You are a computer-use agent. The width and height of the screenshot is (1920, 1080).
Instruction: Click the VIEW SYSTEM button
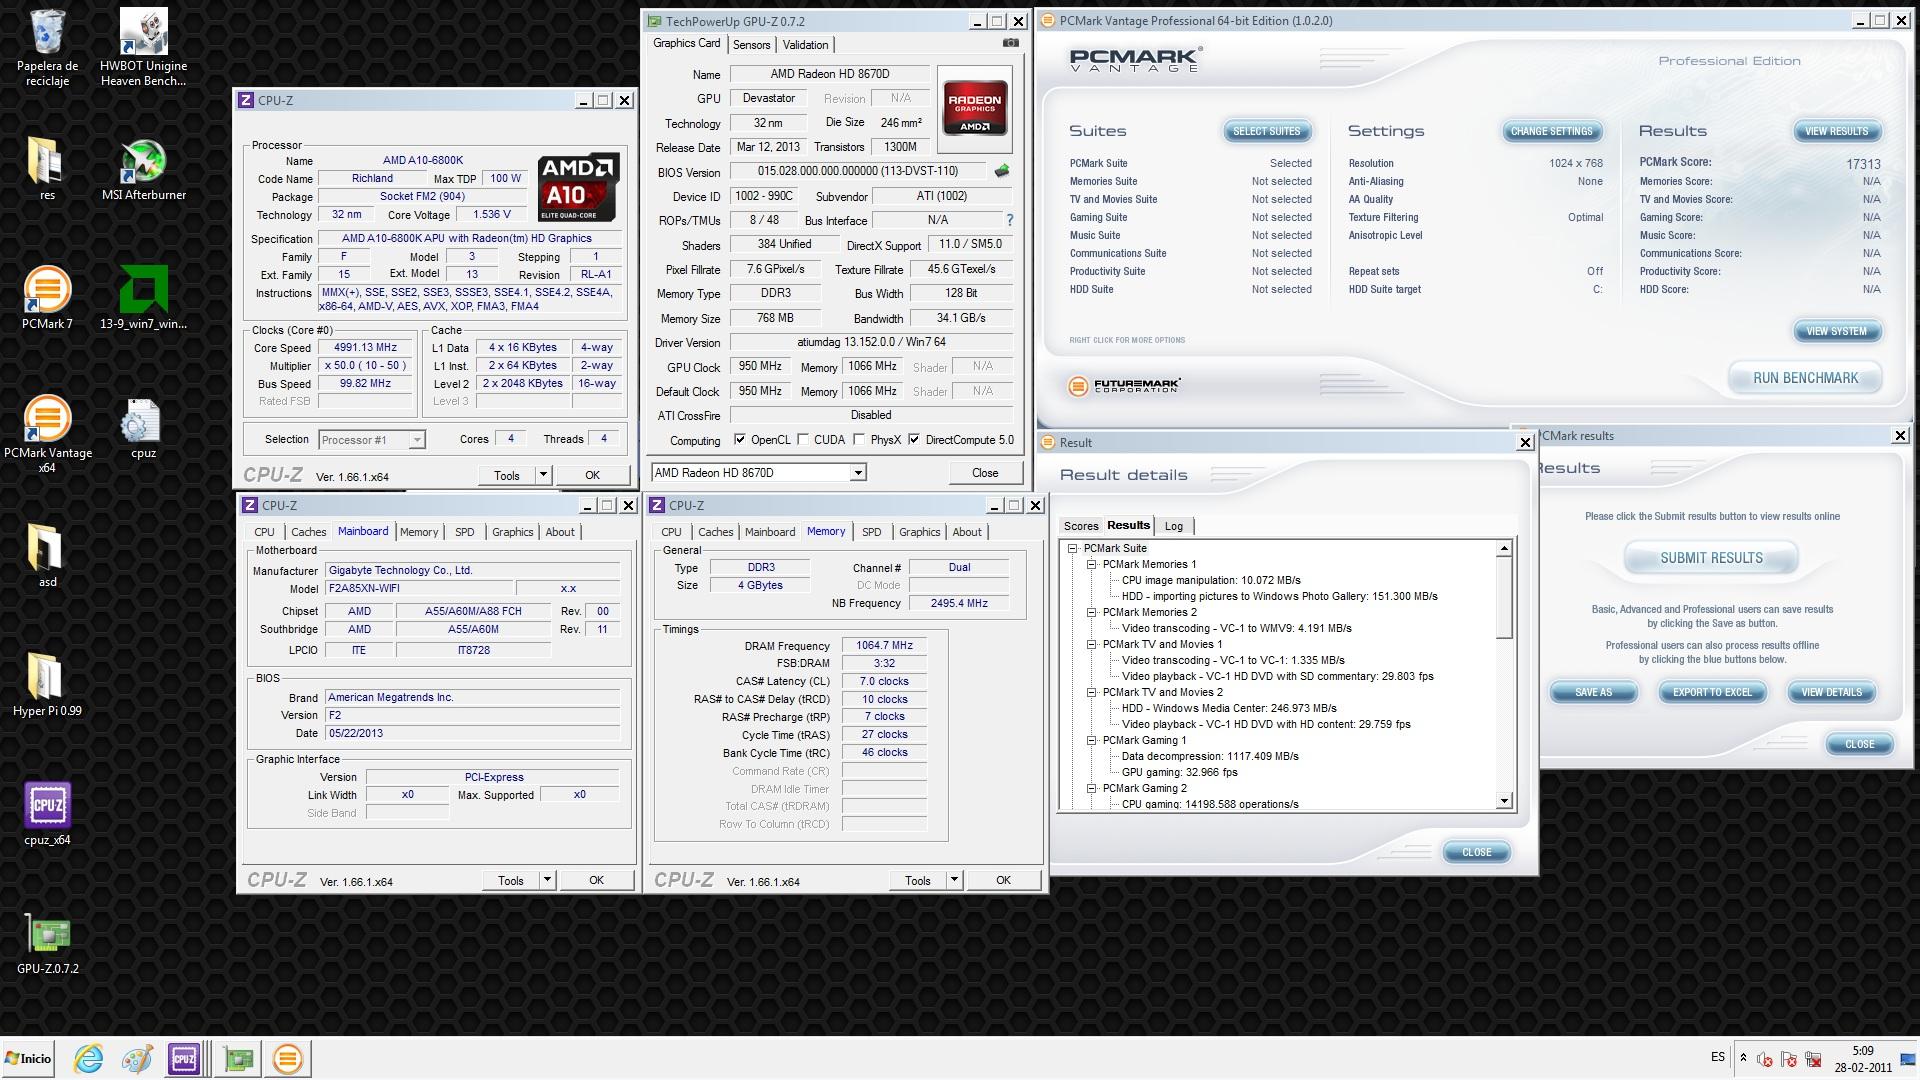[1836, 331]
